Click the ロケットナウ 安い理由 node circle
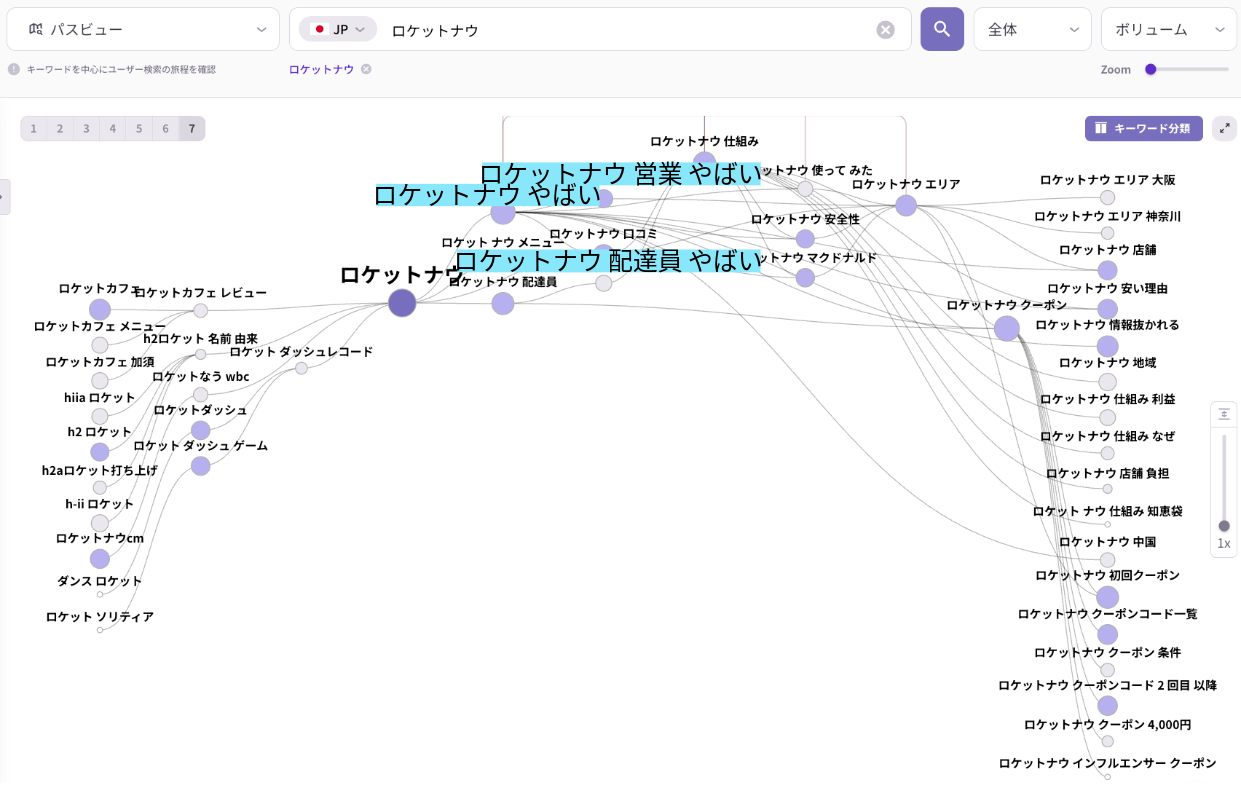This screenshot has width=1241, height=800. (1107, 309)
